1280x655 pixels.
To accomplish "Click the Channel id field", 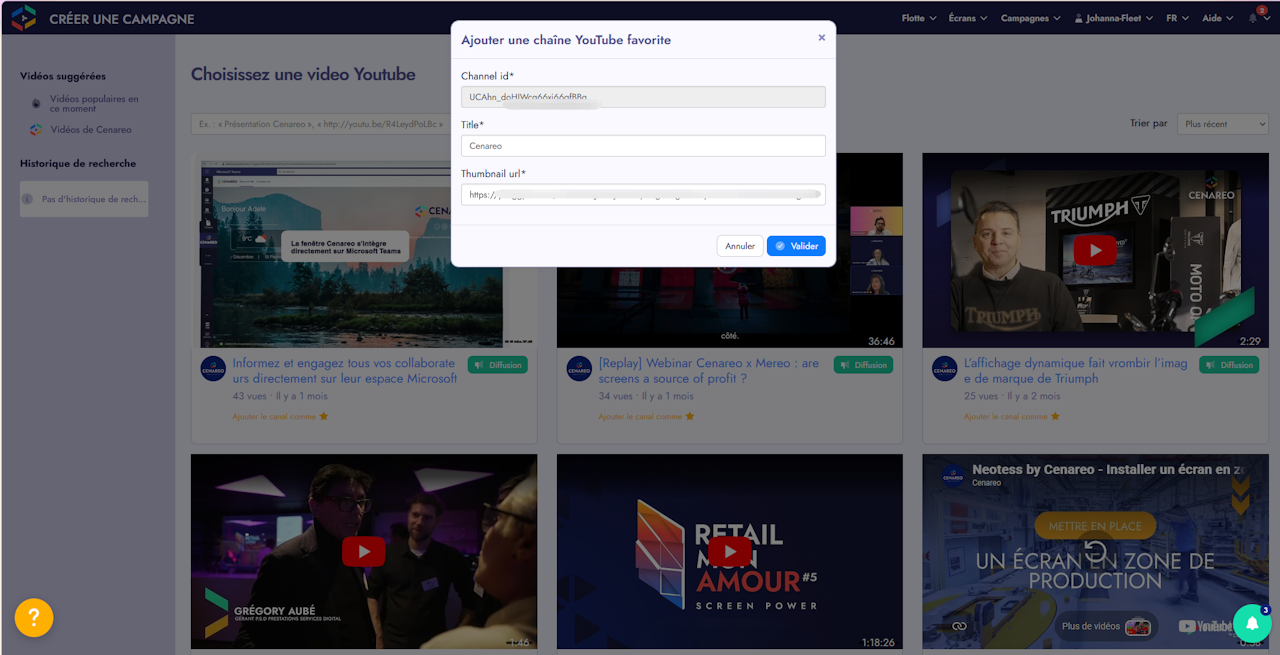I will click(x=643, y=97).
